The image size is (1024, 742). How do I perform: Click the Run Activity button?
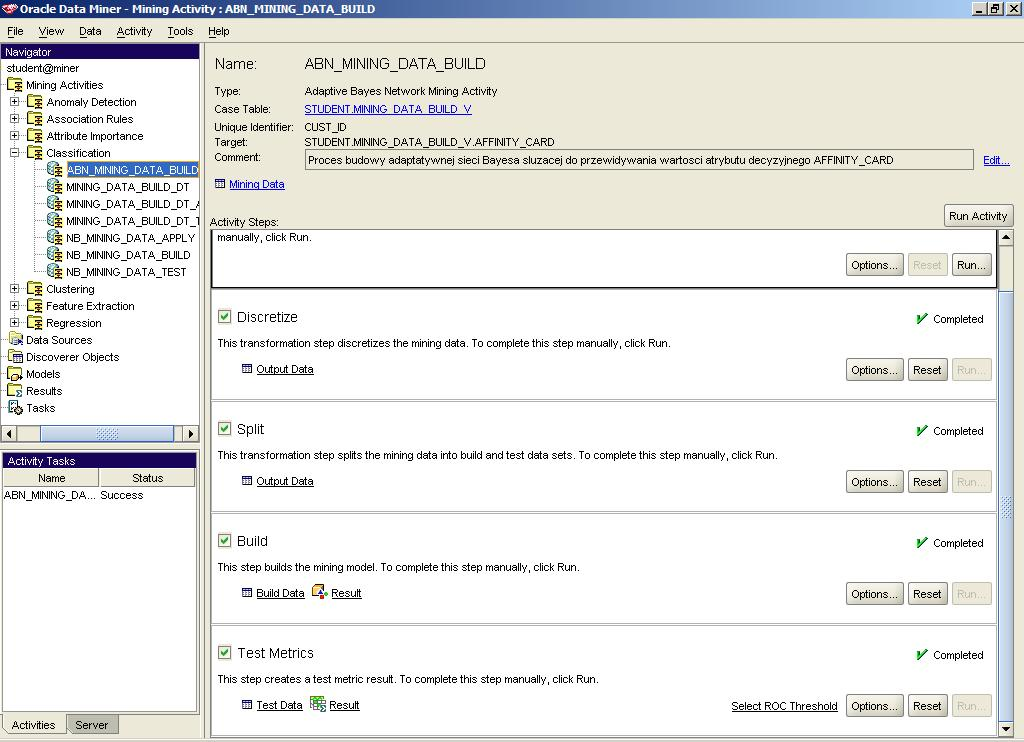point(978,216)
